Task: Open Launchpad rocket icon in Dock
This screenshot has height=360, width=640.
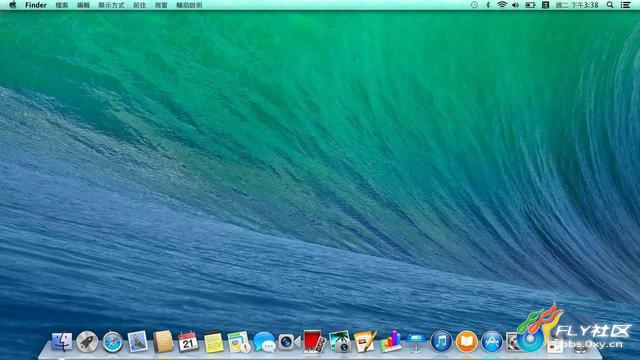Action: click(87, 342)
